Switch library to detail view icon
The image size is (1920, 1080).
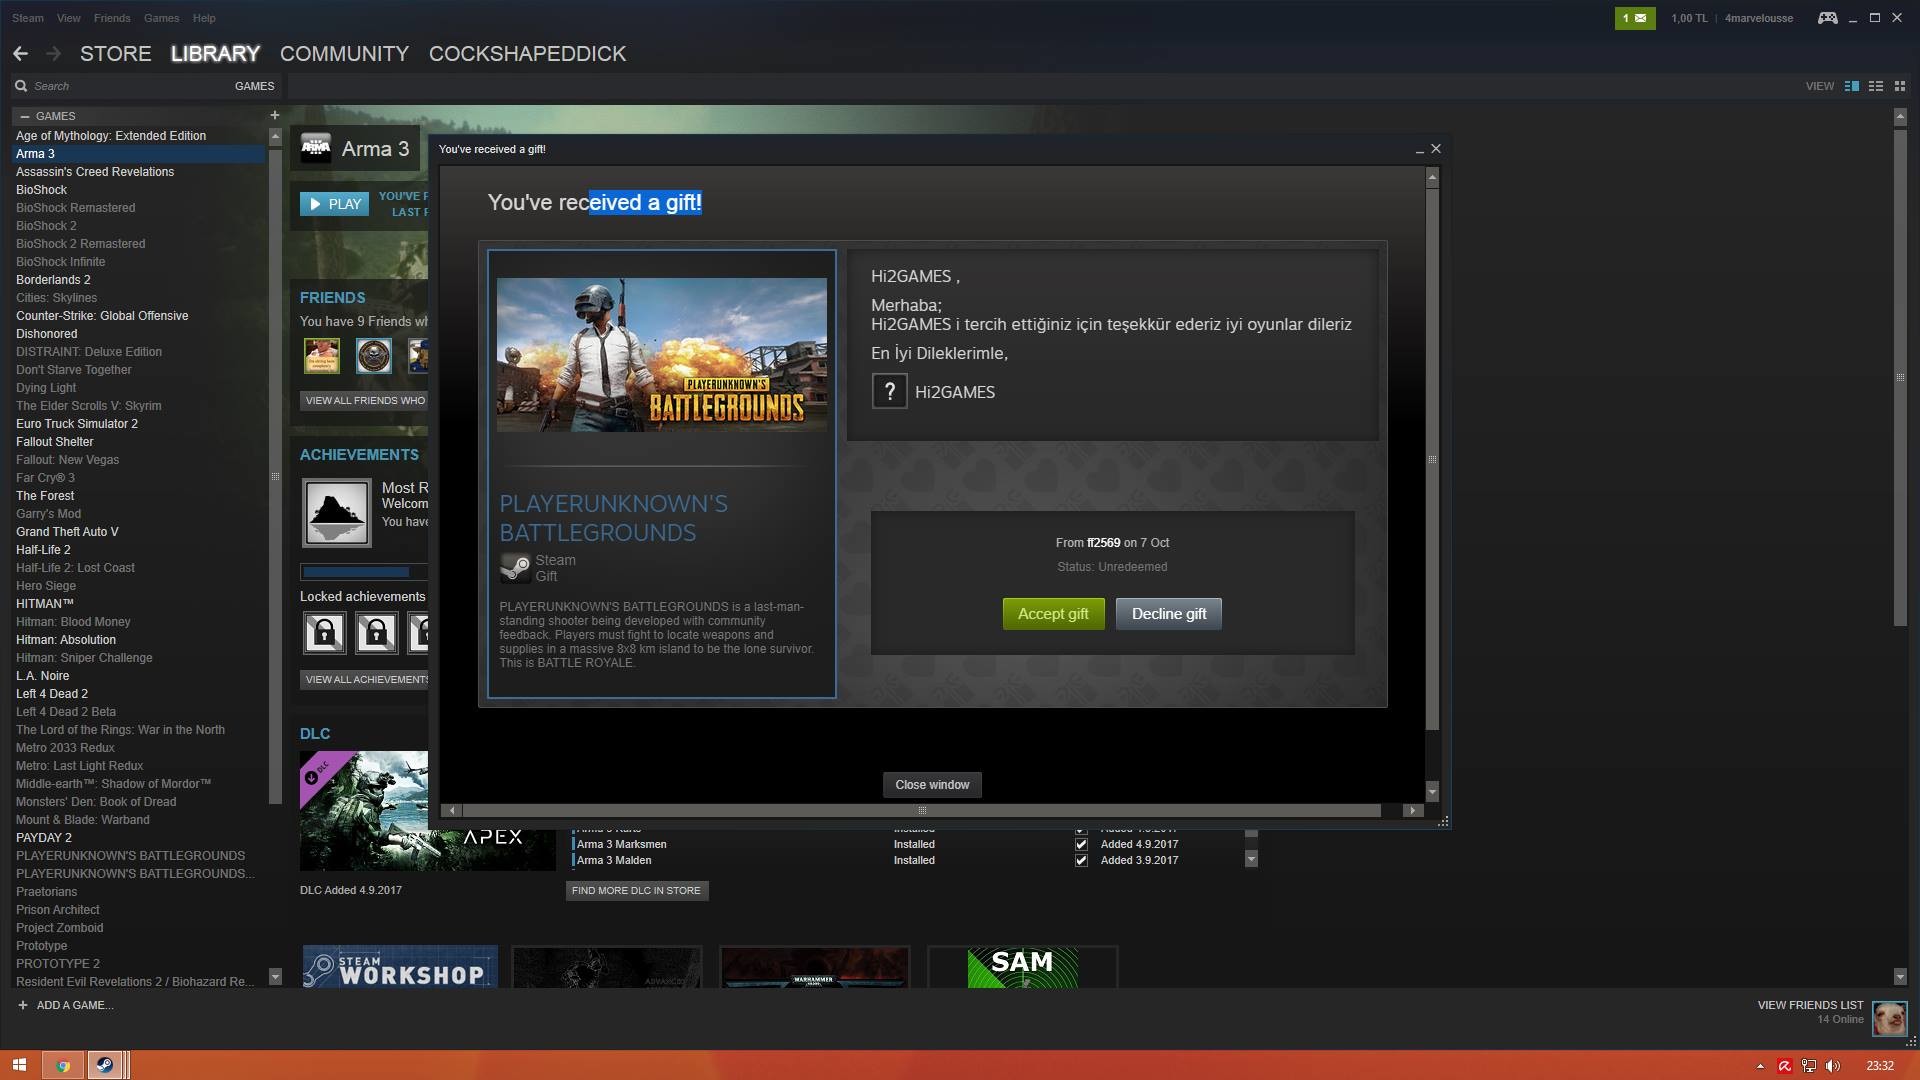pos(1852,86)
